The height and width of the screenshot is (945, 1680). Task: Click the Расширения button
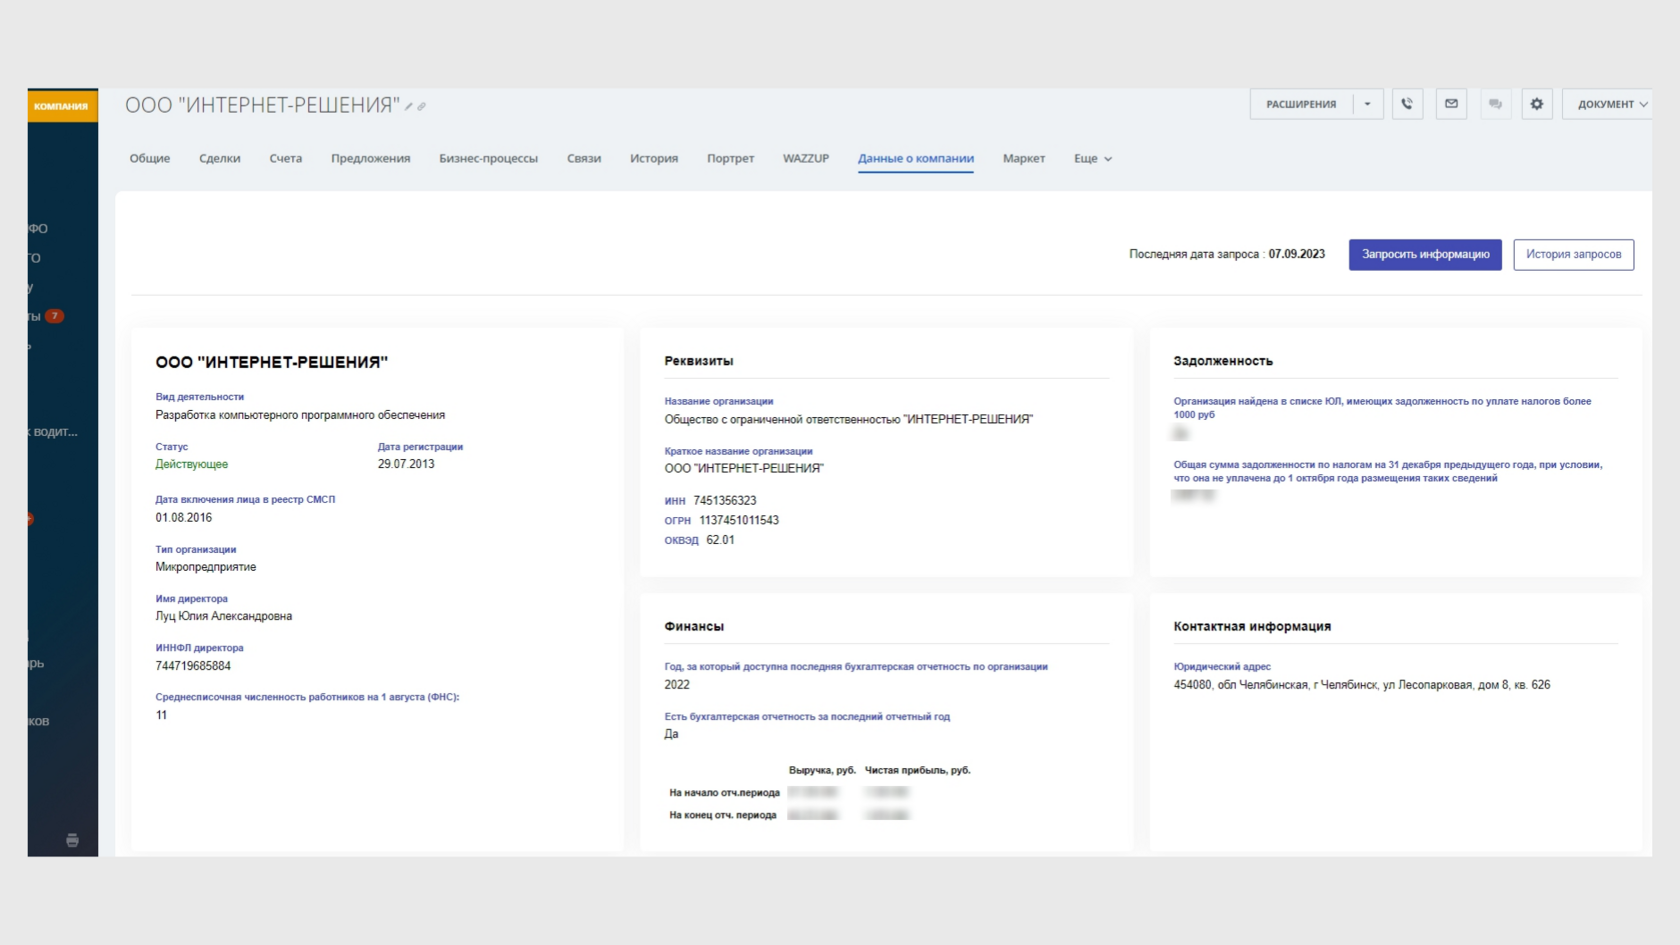click(x=1301, y=104)
